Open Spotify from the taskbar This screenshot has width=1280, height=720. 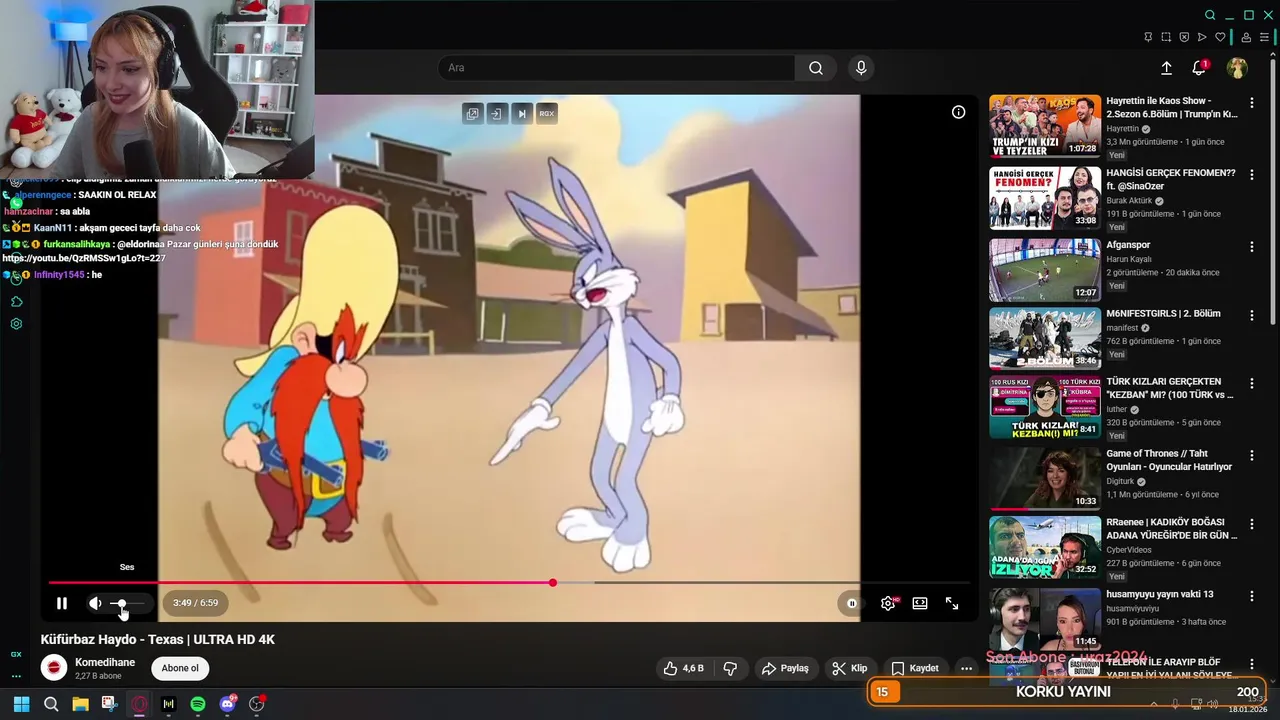click(x=198, y=704)
